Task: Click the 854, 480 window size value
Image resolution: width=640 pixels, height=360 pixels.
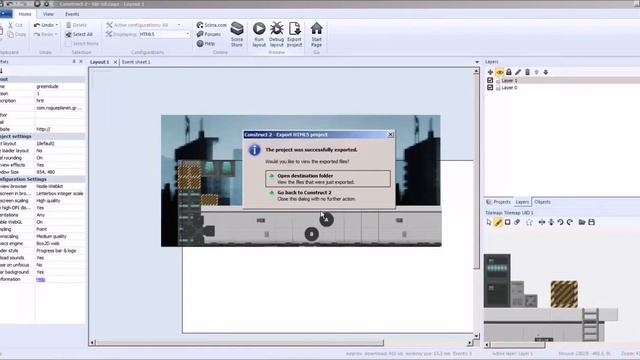Action: pos(46,172)
